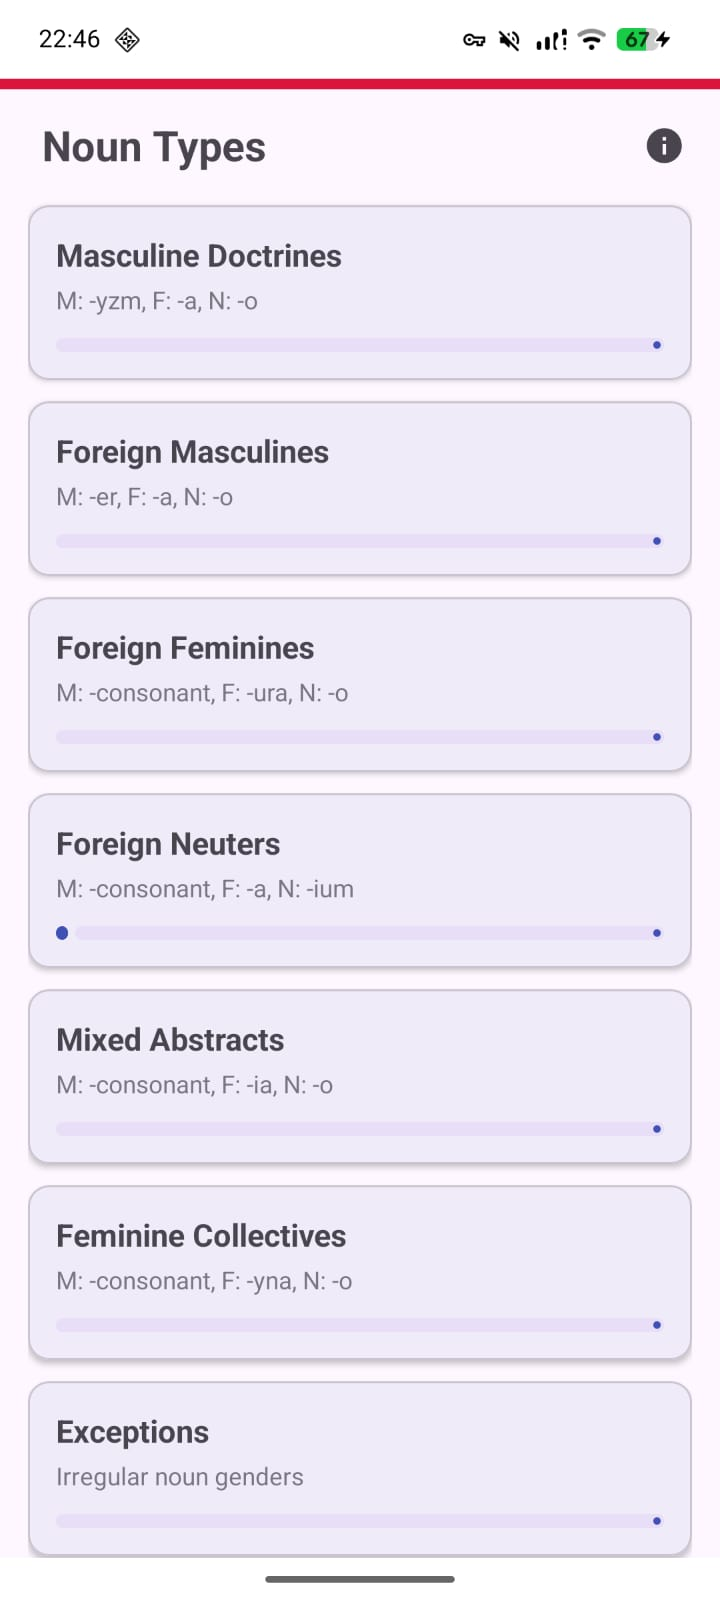Tap the cellular signal strength icon
Screen dimensions: 720x1600
point(551,40)
